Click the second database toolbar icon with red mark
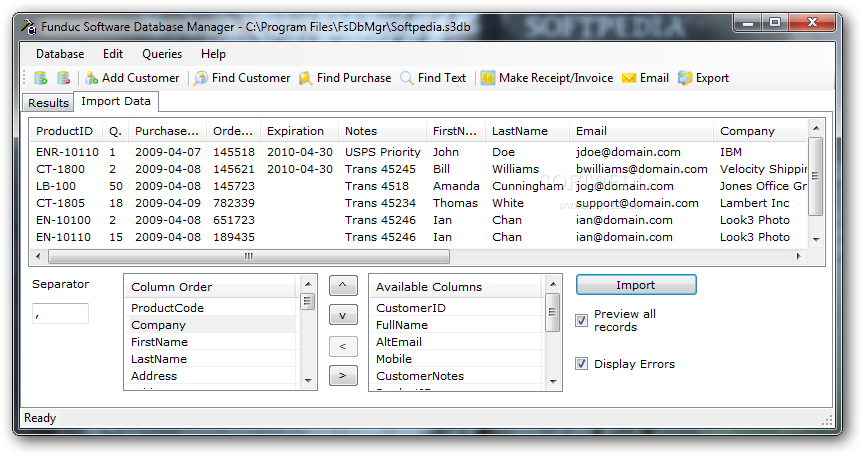863x456 pixels. (63, 78)
